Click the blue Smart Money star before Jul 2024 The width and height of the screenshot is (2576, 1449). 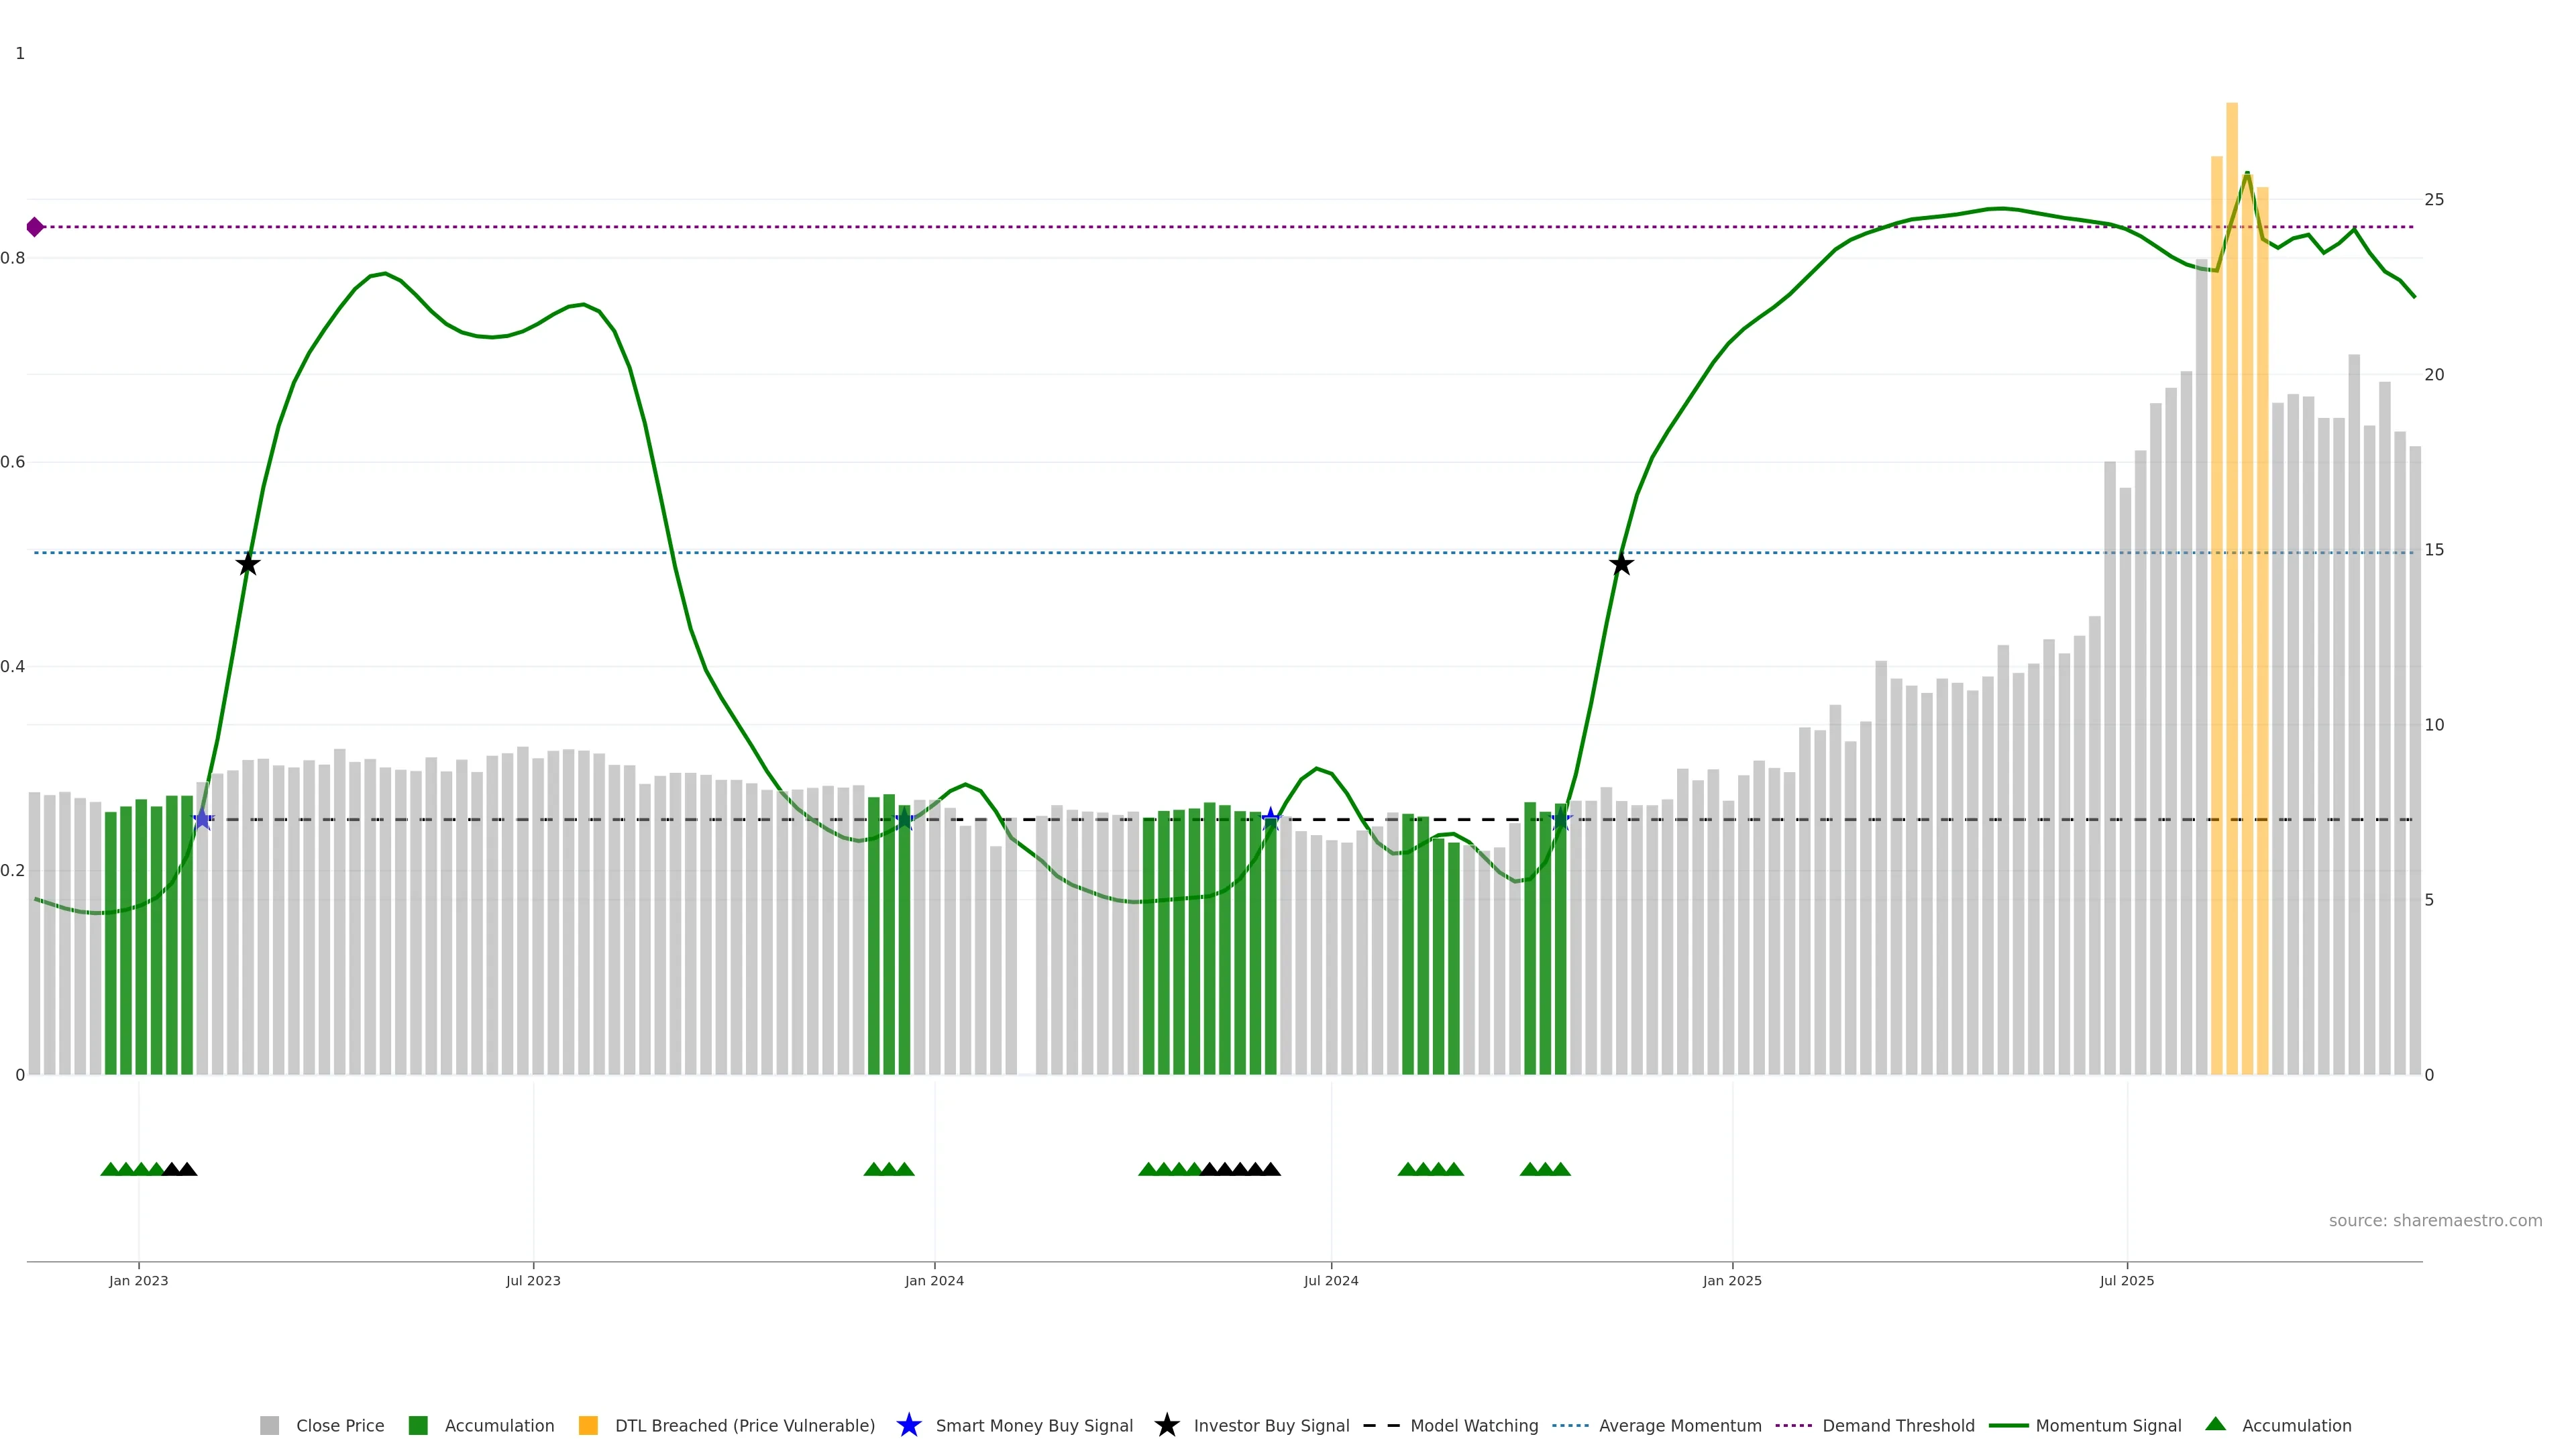coord(1270,819)
